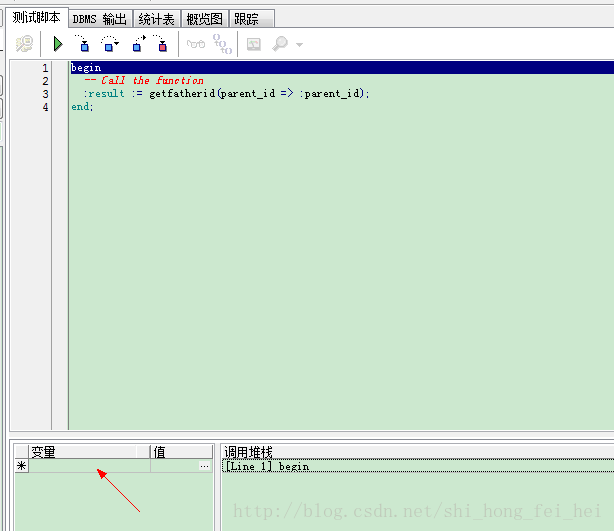Image resolution: width=614 pixels, height=531 pixels.
Task: Select the 跟踪 tab
Action: click(x=246, y=19)
